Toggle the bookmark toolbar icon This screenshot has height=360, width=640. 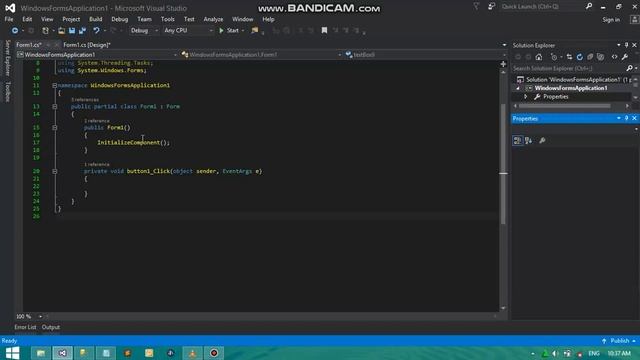(x=324, y=31)
